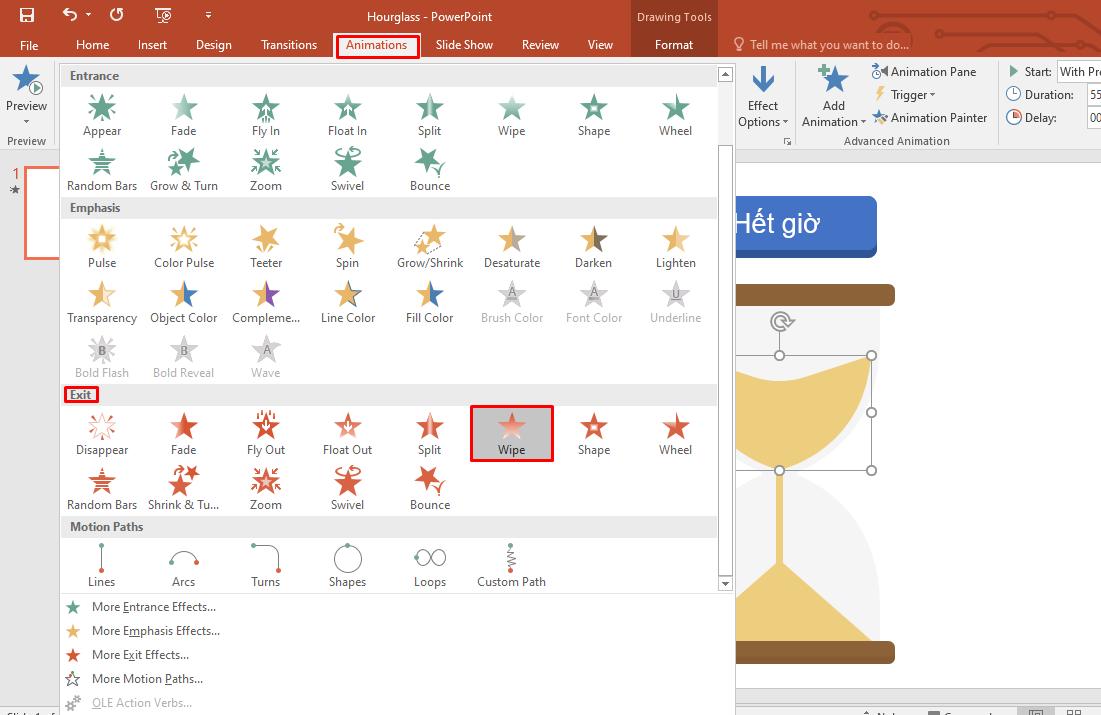Open the Effect Options dropdown
The height and width of the screenshot is (715, 1101).
pos(763,97)
